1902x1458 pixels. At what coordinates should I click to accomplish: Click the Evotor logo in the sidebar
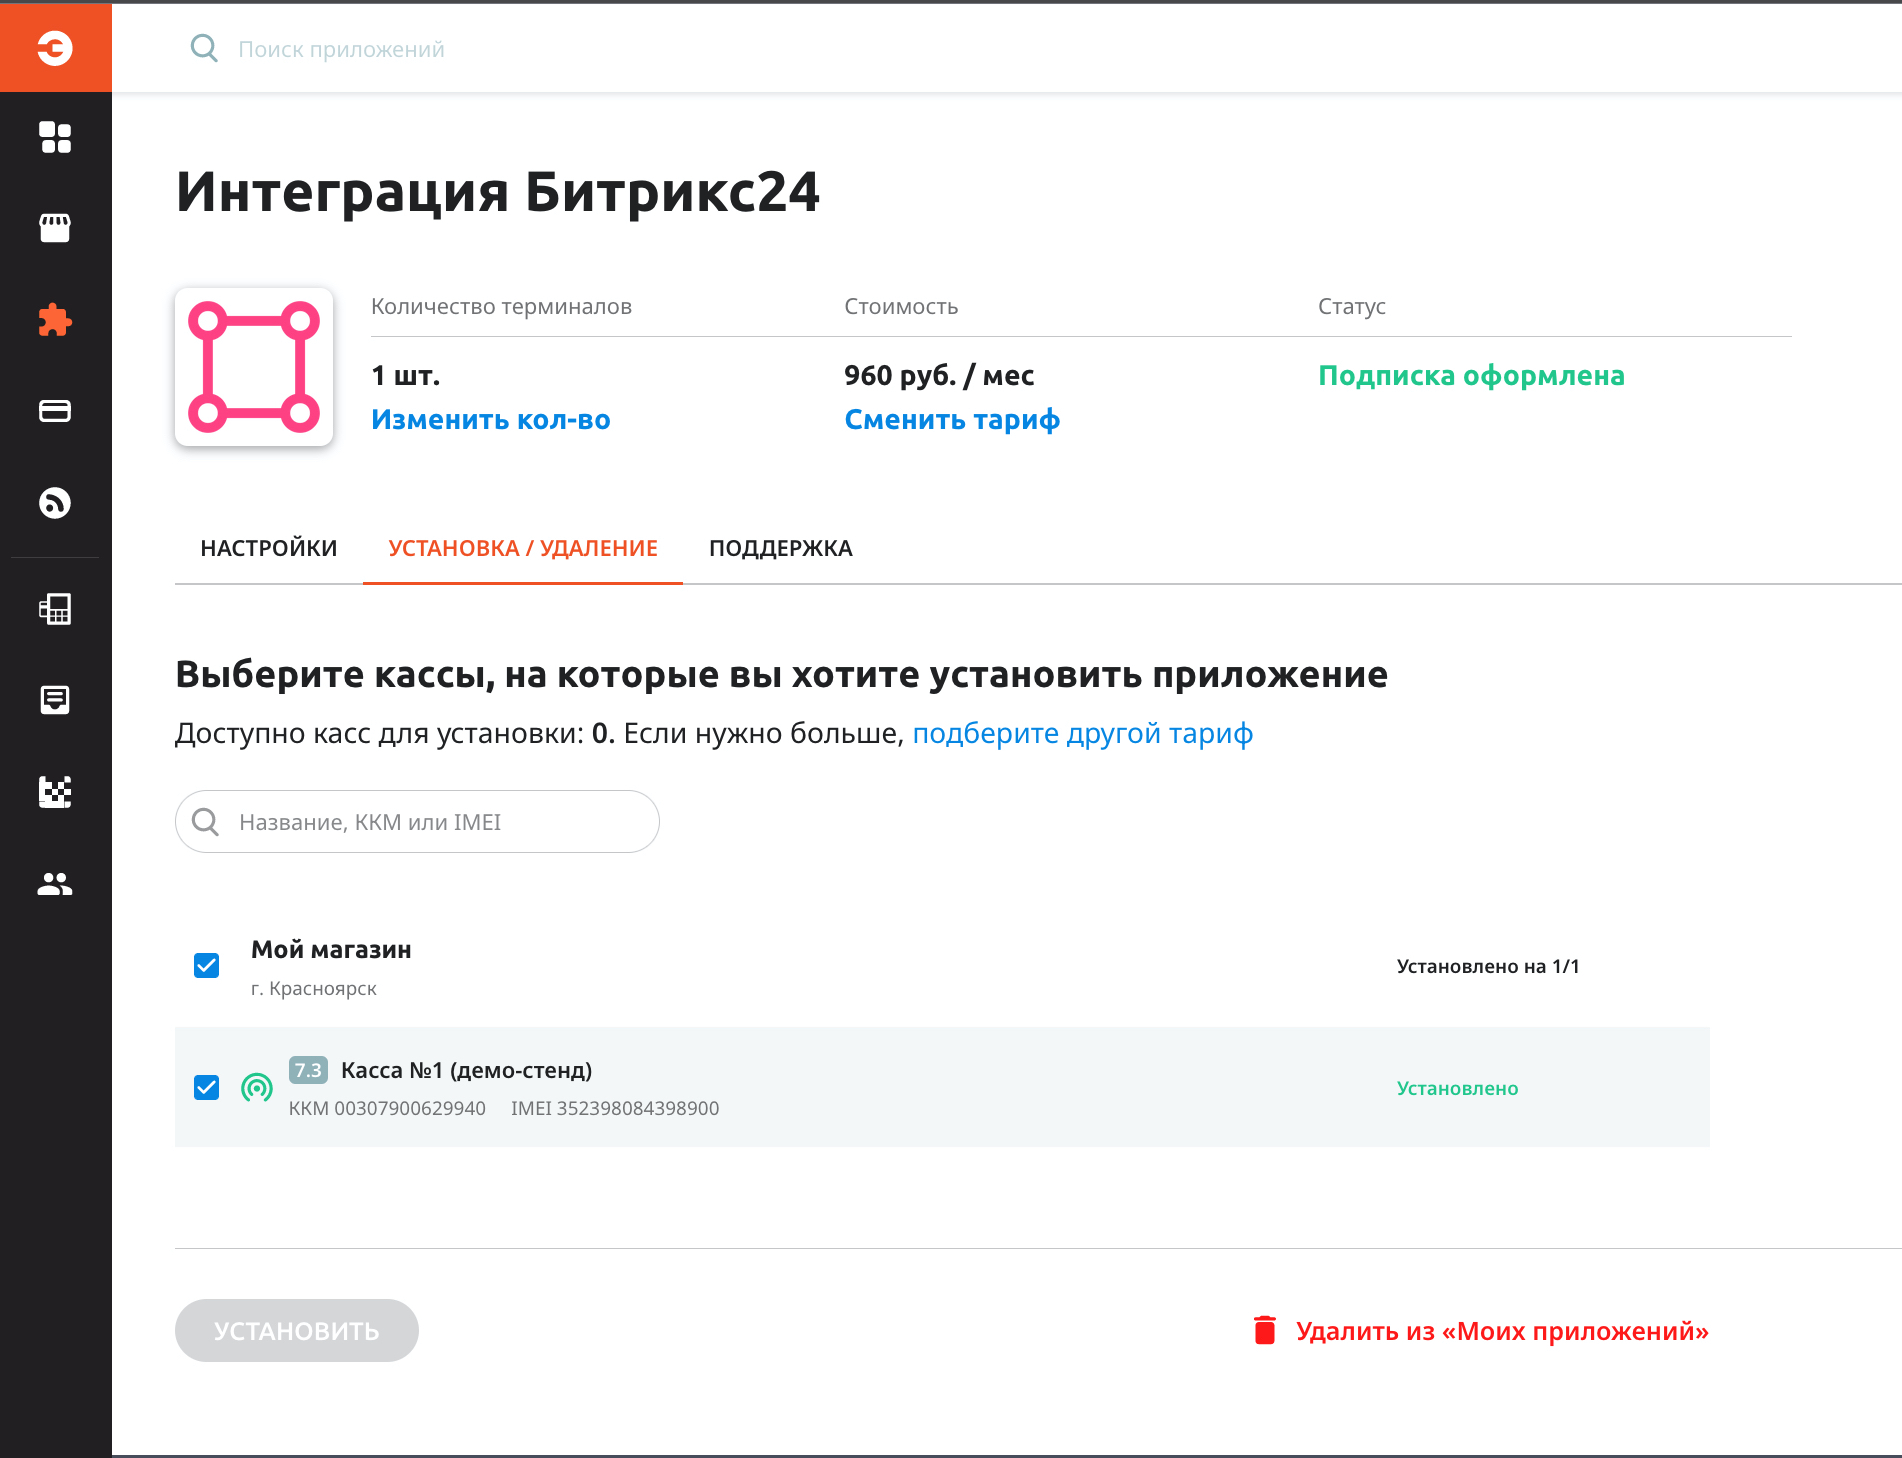tap(55, 47)
